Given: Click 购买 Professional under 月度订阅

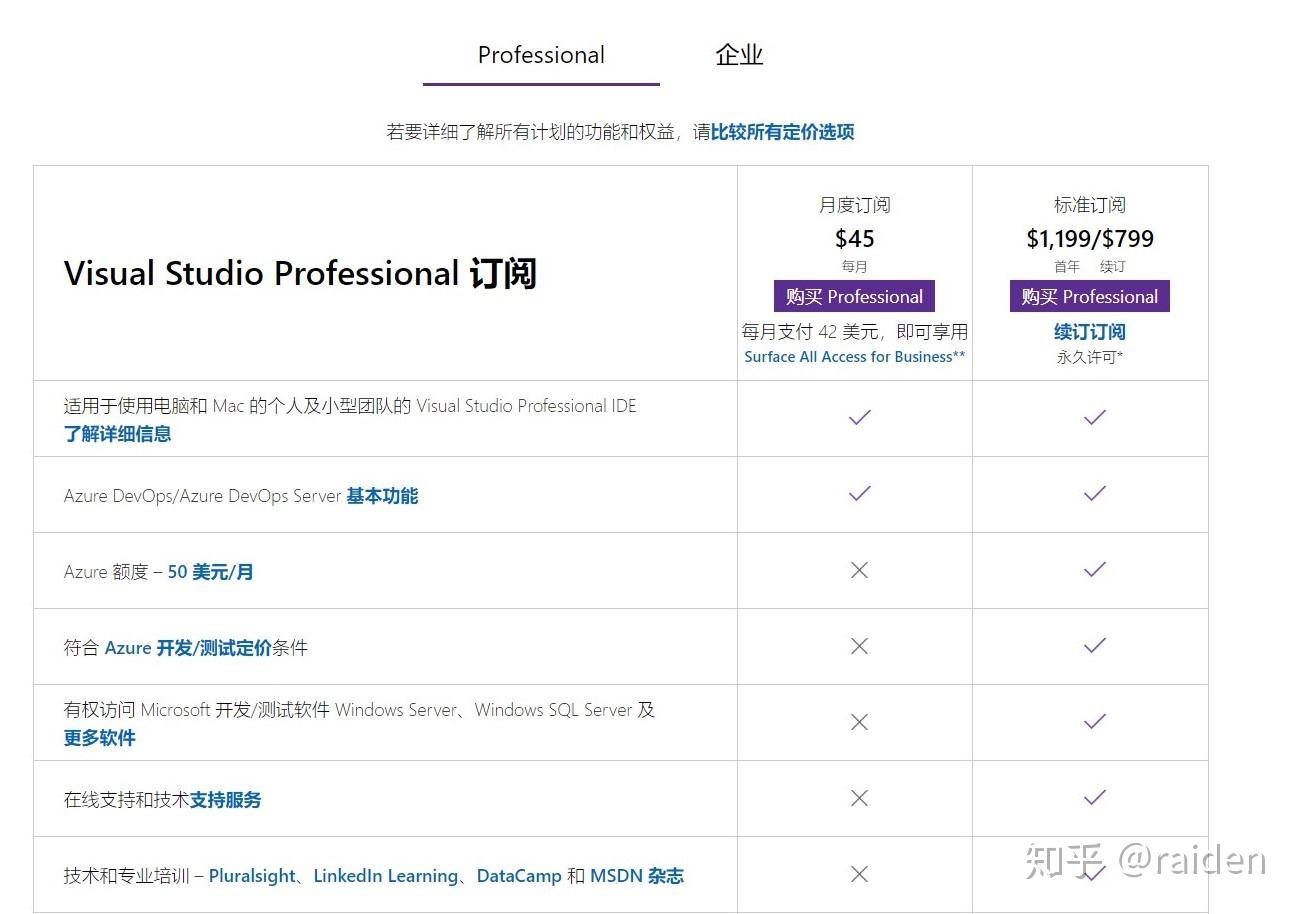Looking at the screenshot, I should [854, 296].
